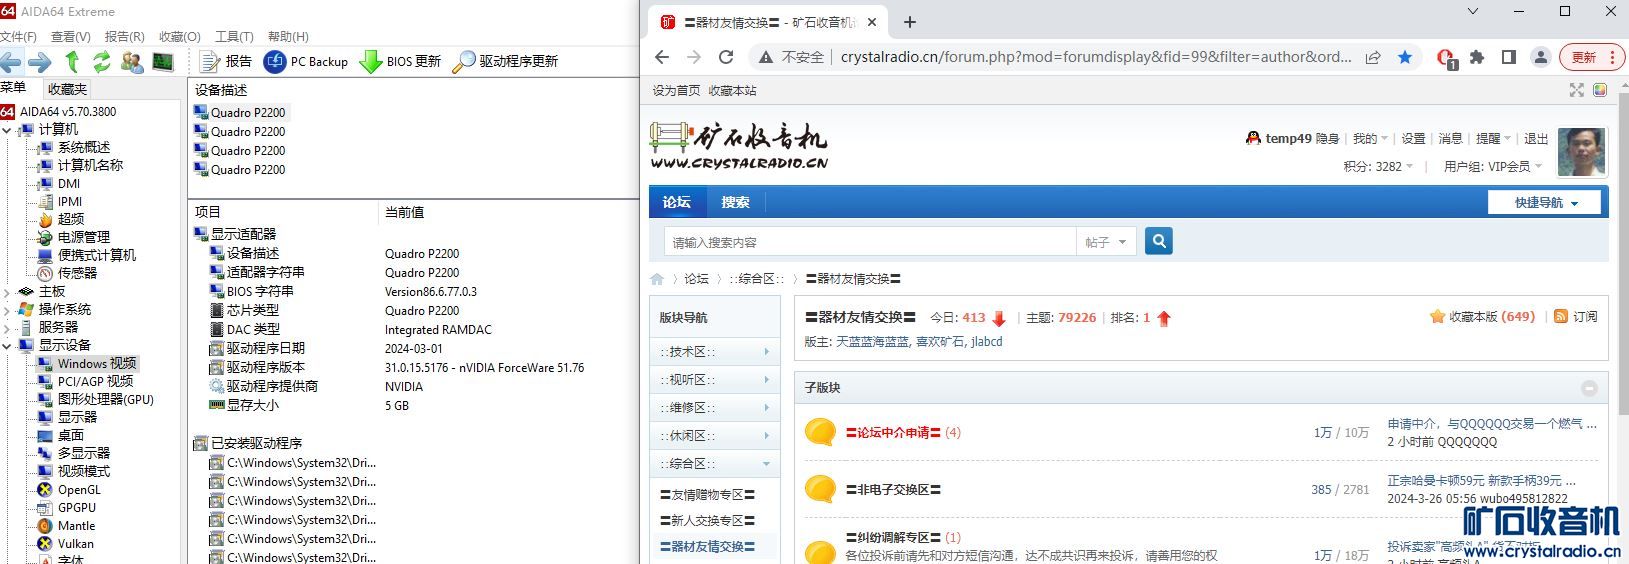Screen dimensions: 1629x564
Task: Click the Chrome tab search chevron
Action: click(1473, 12)
